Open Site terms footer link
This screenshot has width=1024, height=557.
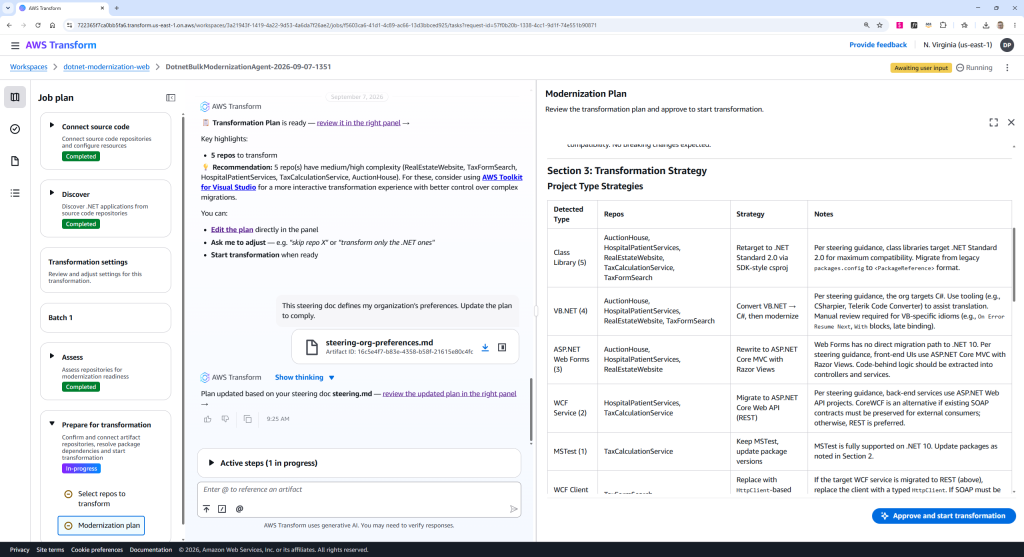click(50, 550)
